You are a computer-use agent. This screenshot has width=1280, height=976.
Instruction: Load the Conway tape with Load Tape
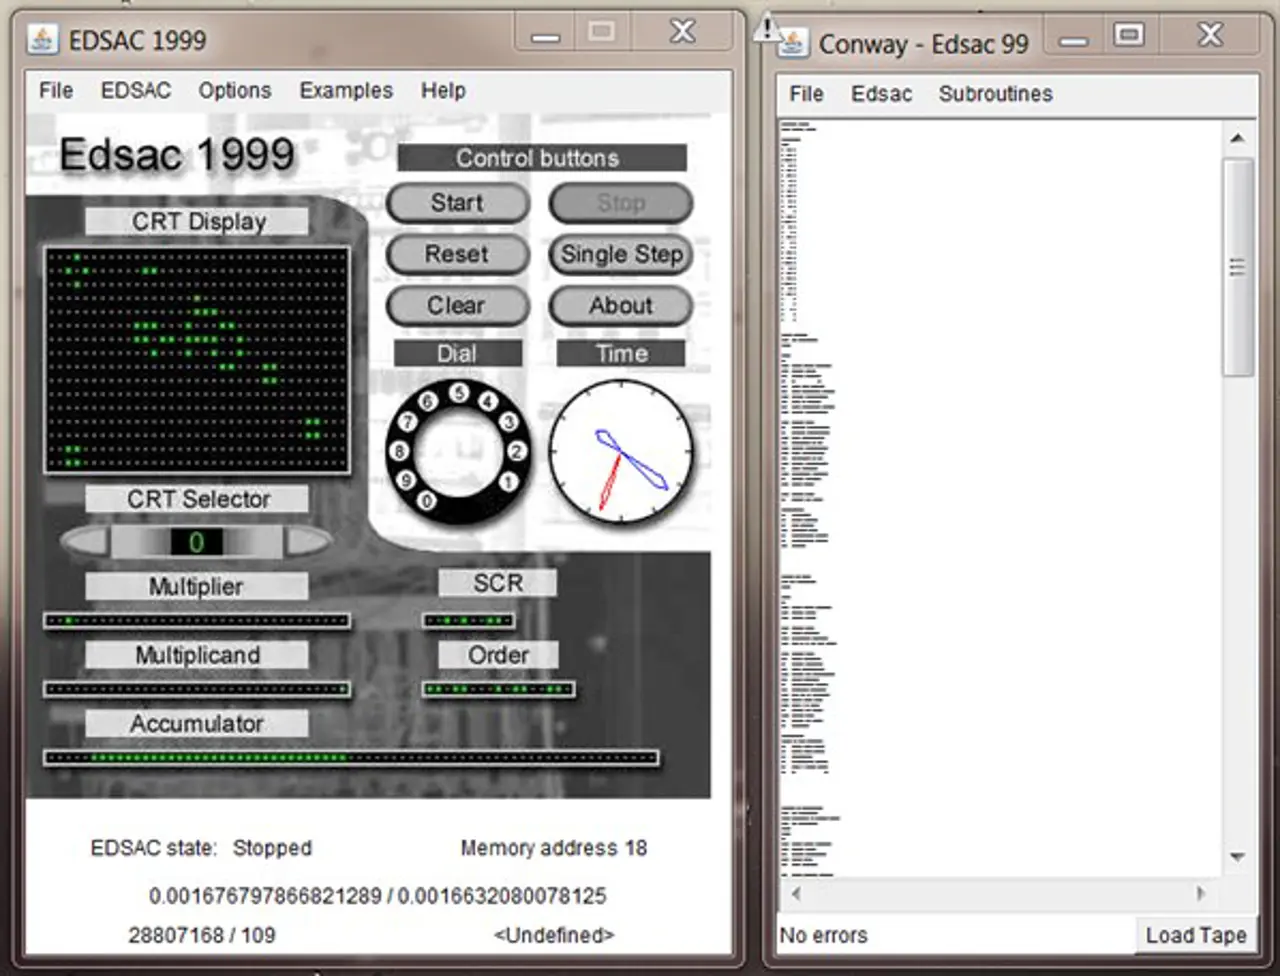click(1196, 935)
